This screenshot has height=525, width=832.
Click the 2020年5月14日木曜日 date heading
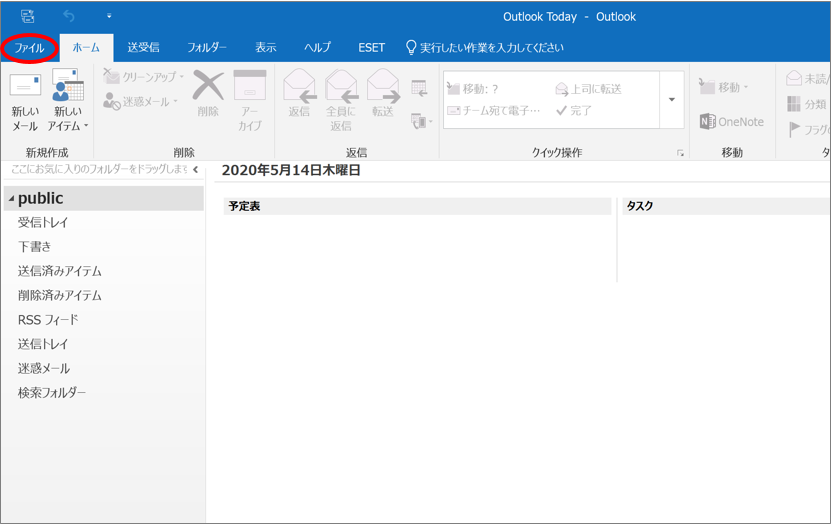(291, 170)
